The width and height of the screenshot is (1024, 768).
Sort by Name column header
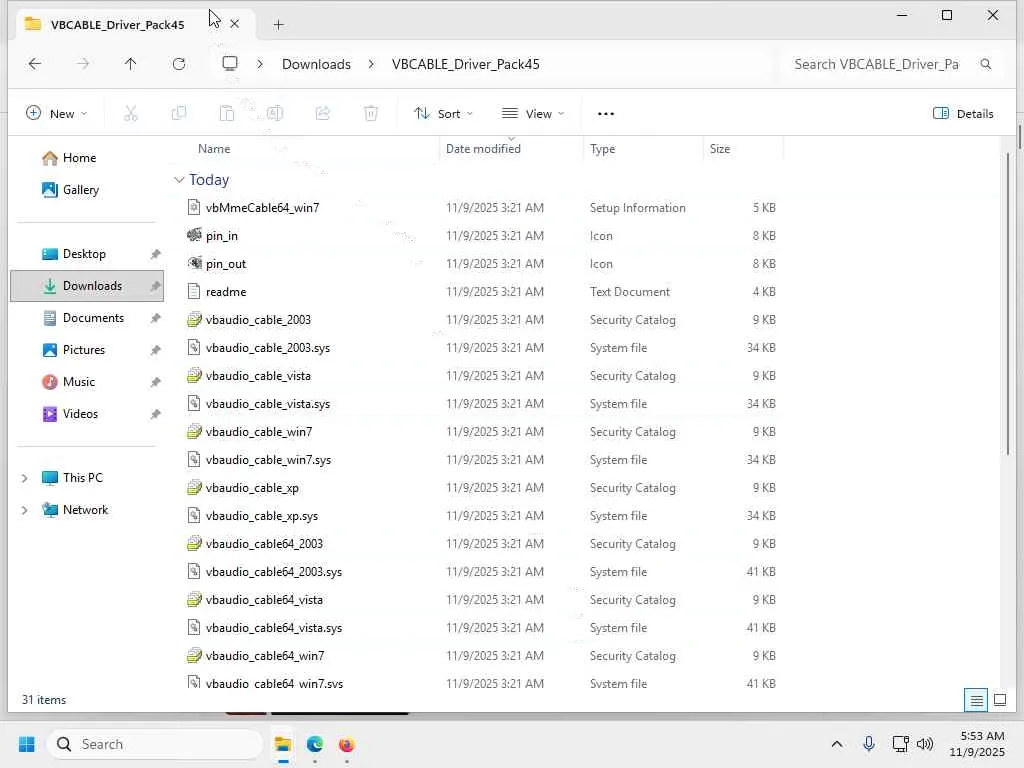click(214, 149)
